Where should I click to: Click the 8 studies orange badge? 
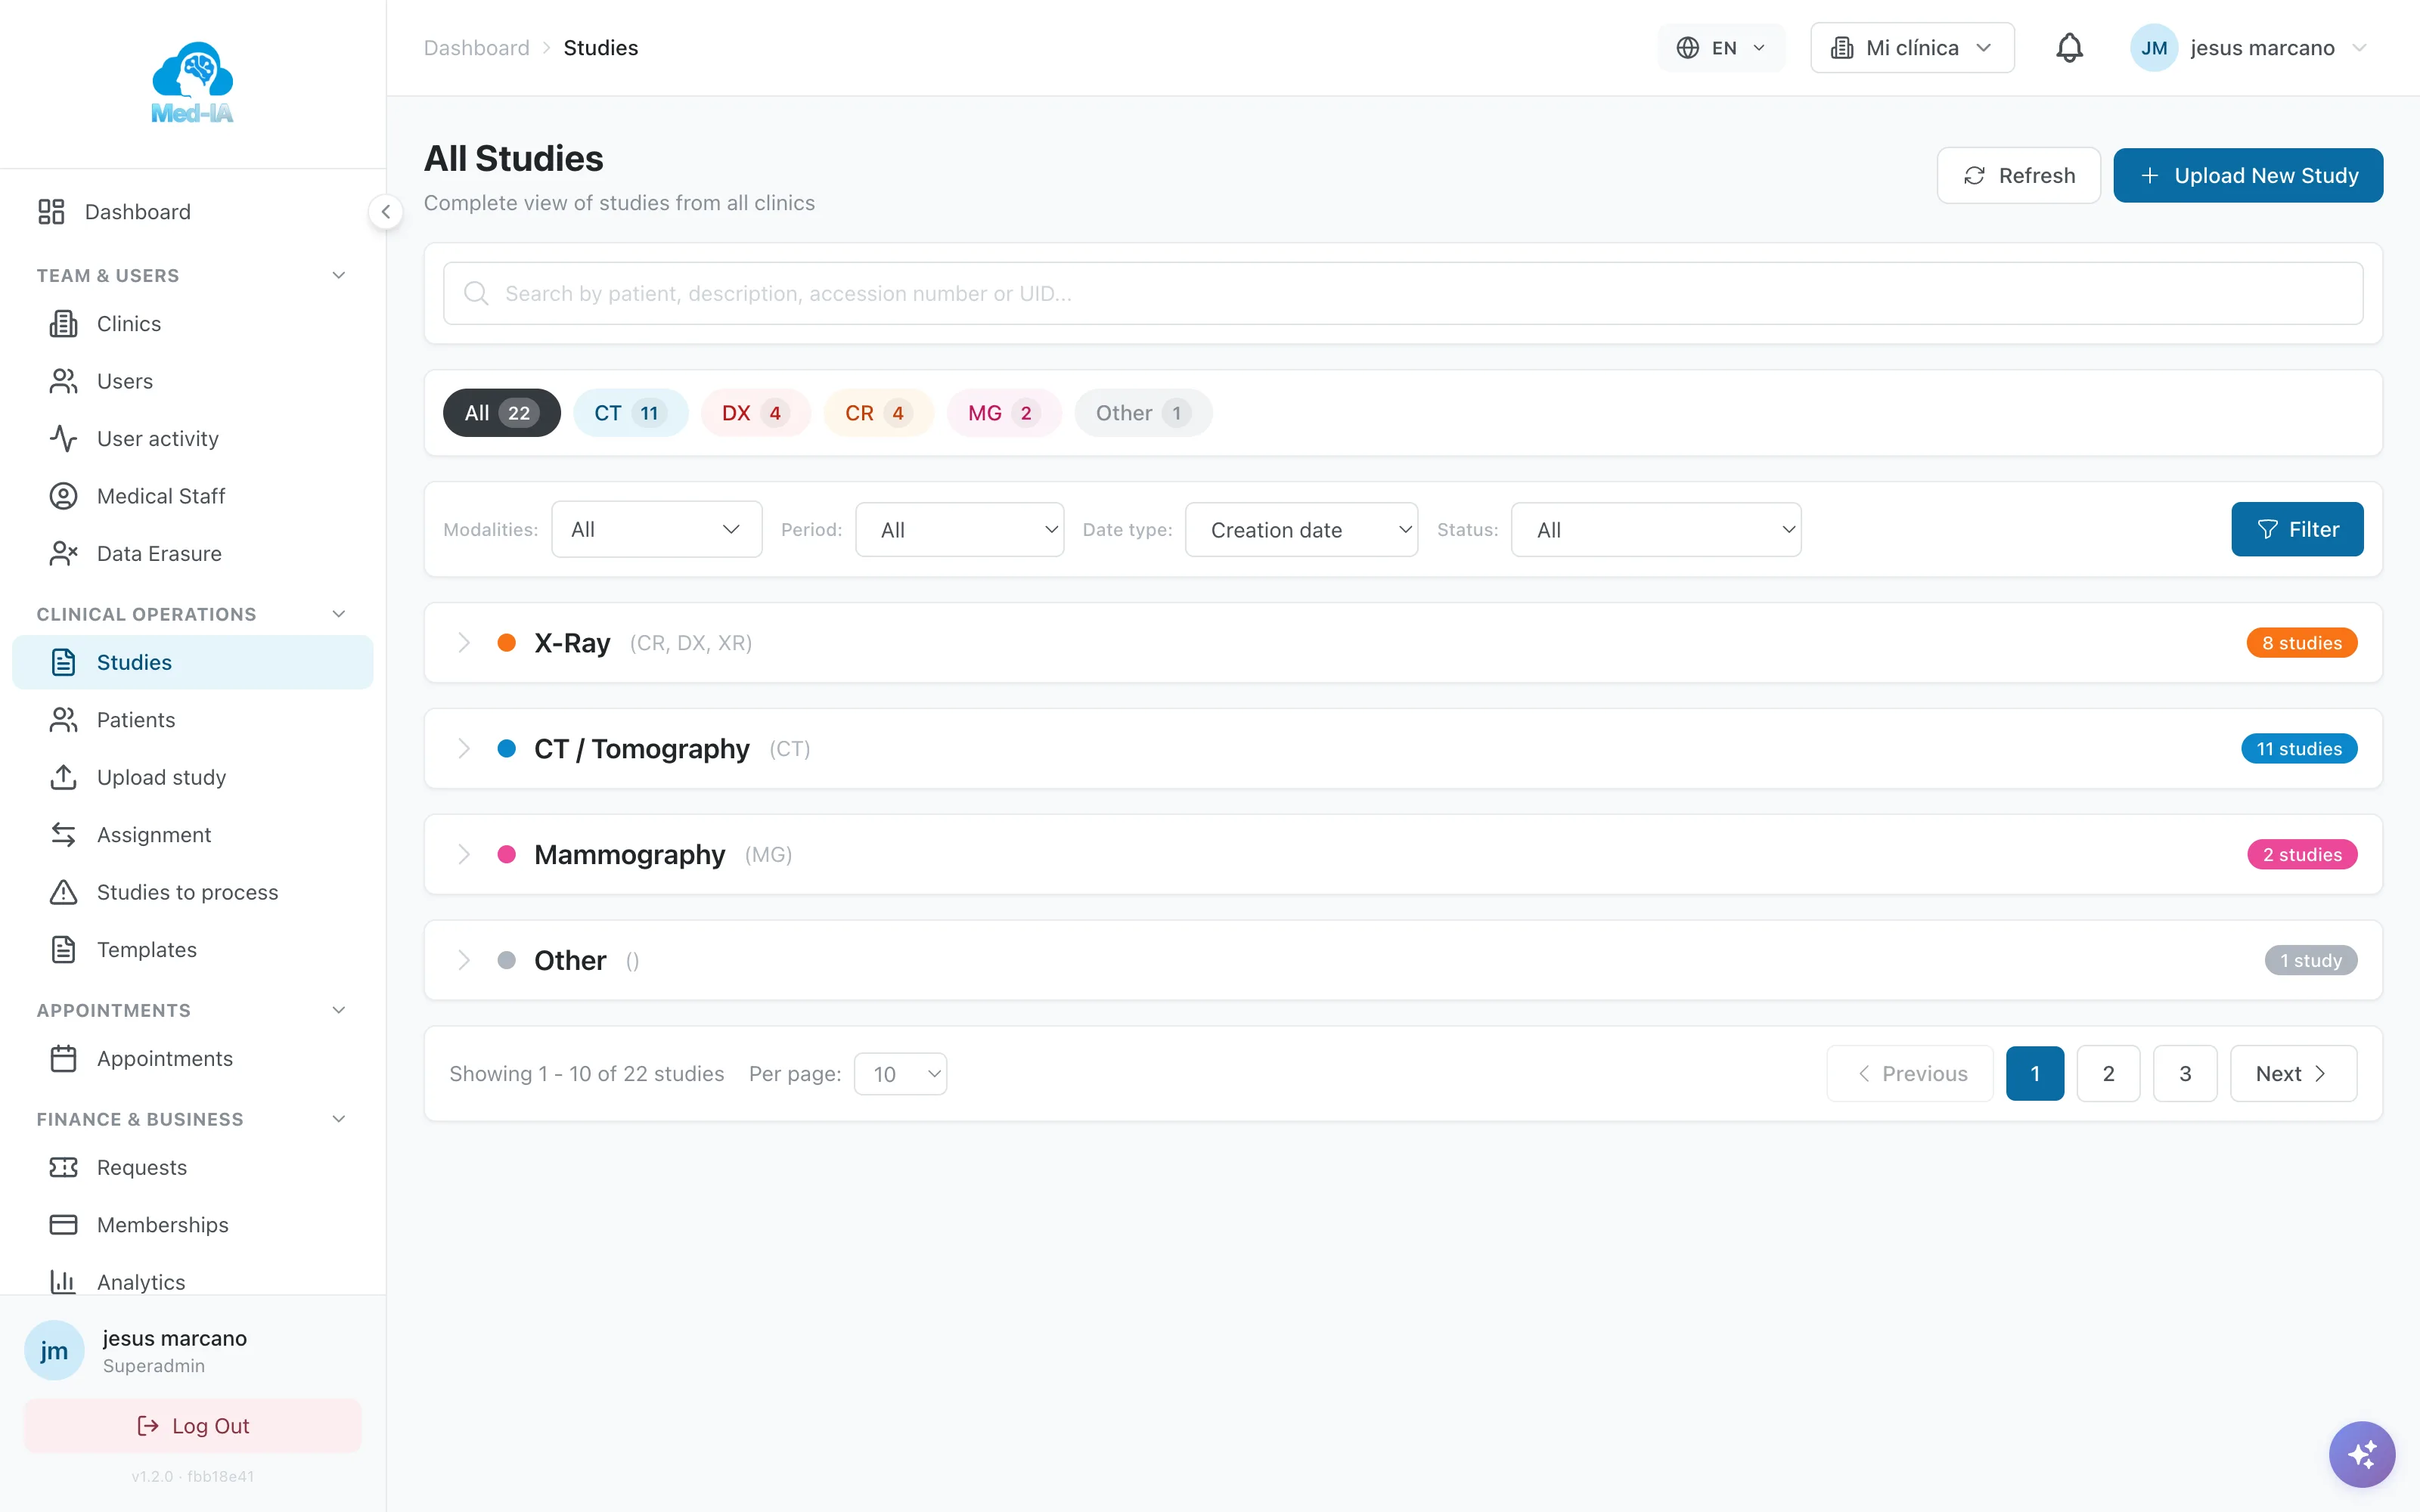[x=2302, y=643]
